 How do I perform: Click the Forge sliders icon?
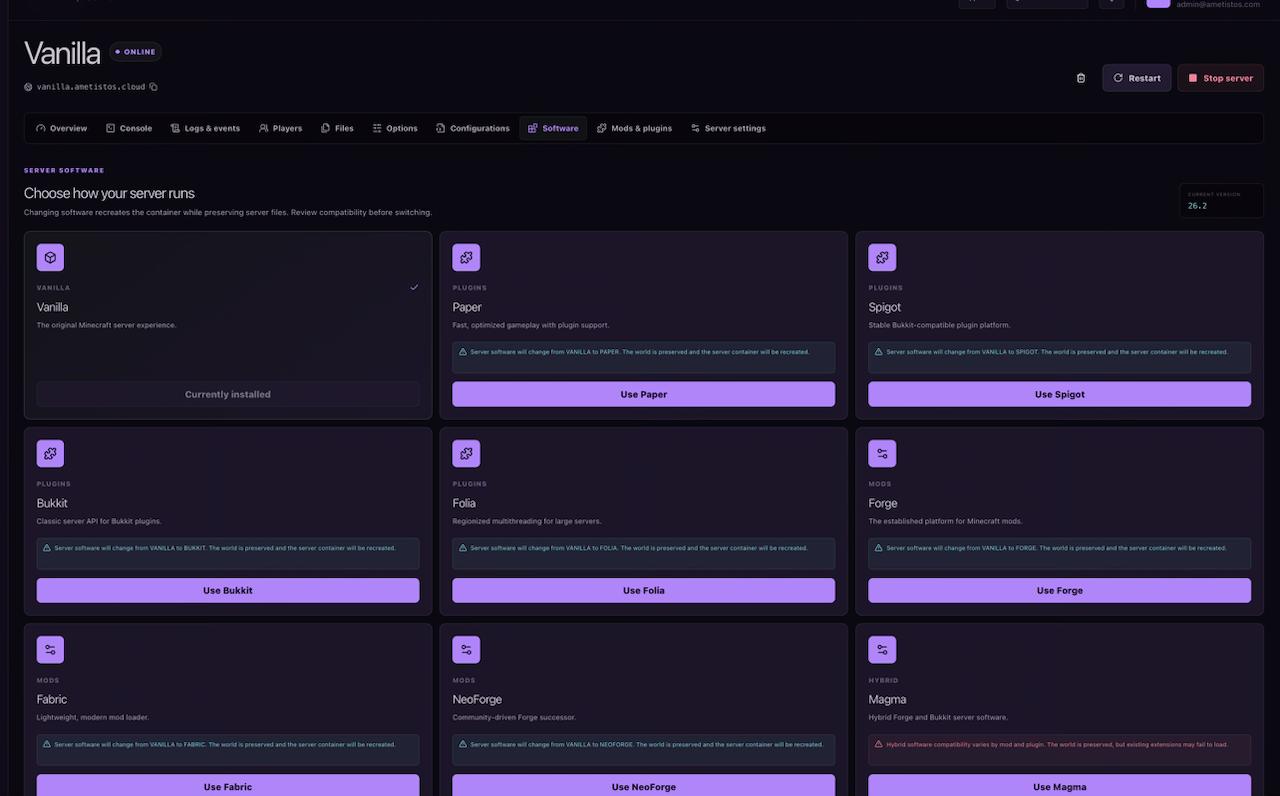(x=882, y=454)
